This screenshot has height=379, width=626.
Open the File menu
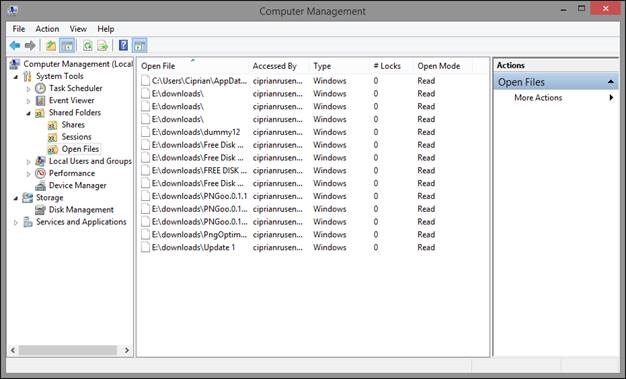point(19,29)
